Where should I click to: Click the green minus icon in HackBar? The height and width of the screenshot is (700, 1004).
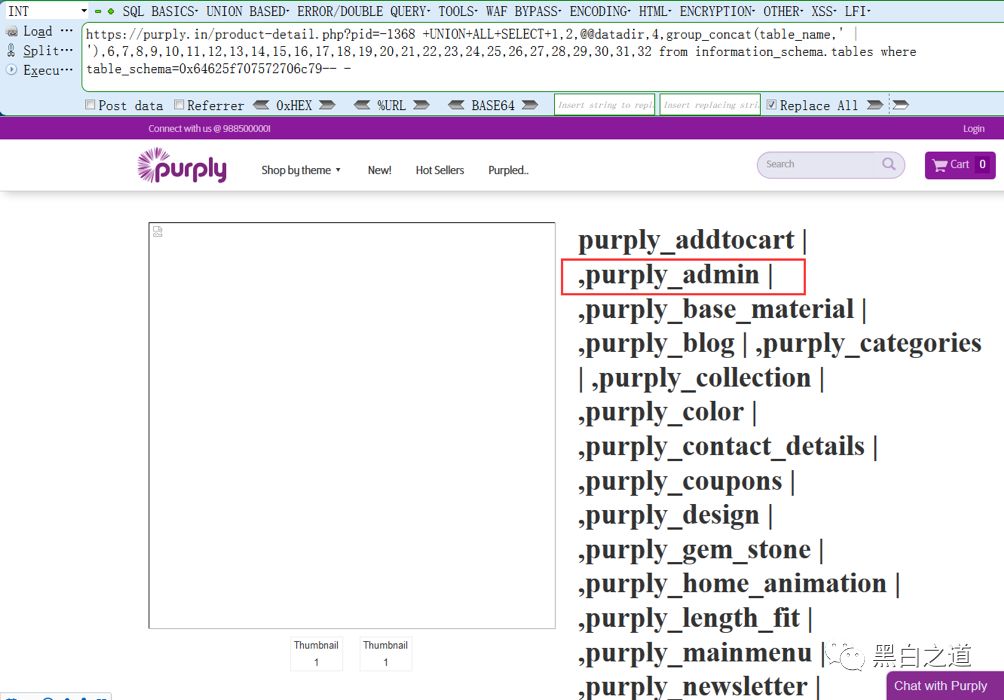tap(98, 12)
